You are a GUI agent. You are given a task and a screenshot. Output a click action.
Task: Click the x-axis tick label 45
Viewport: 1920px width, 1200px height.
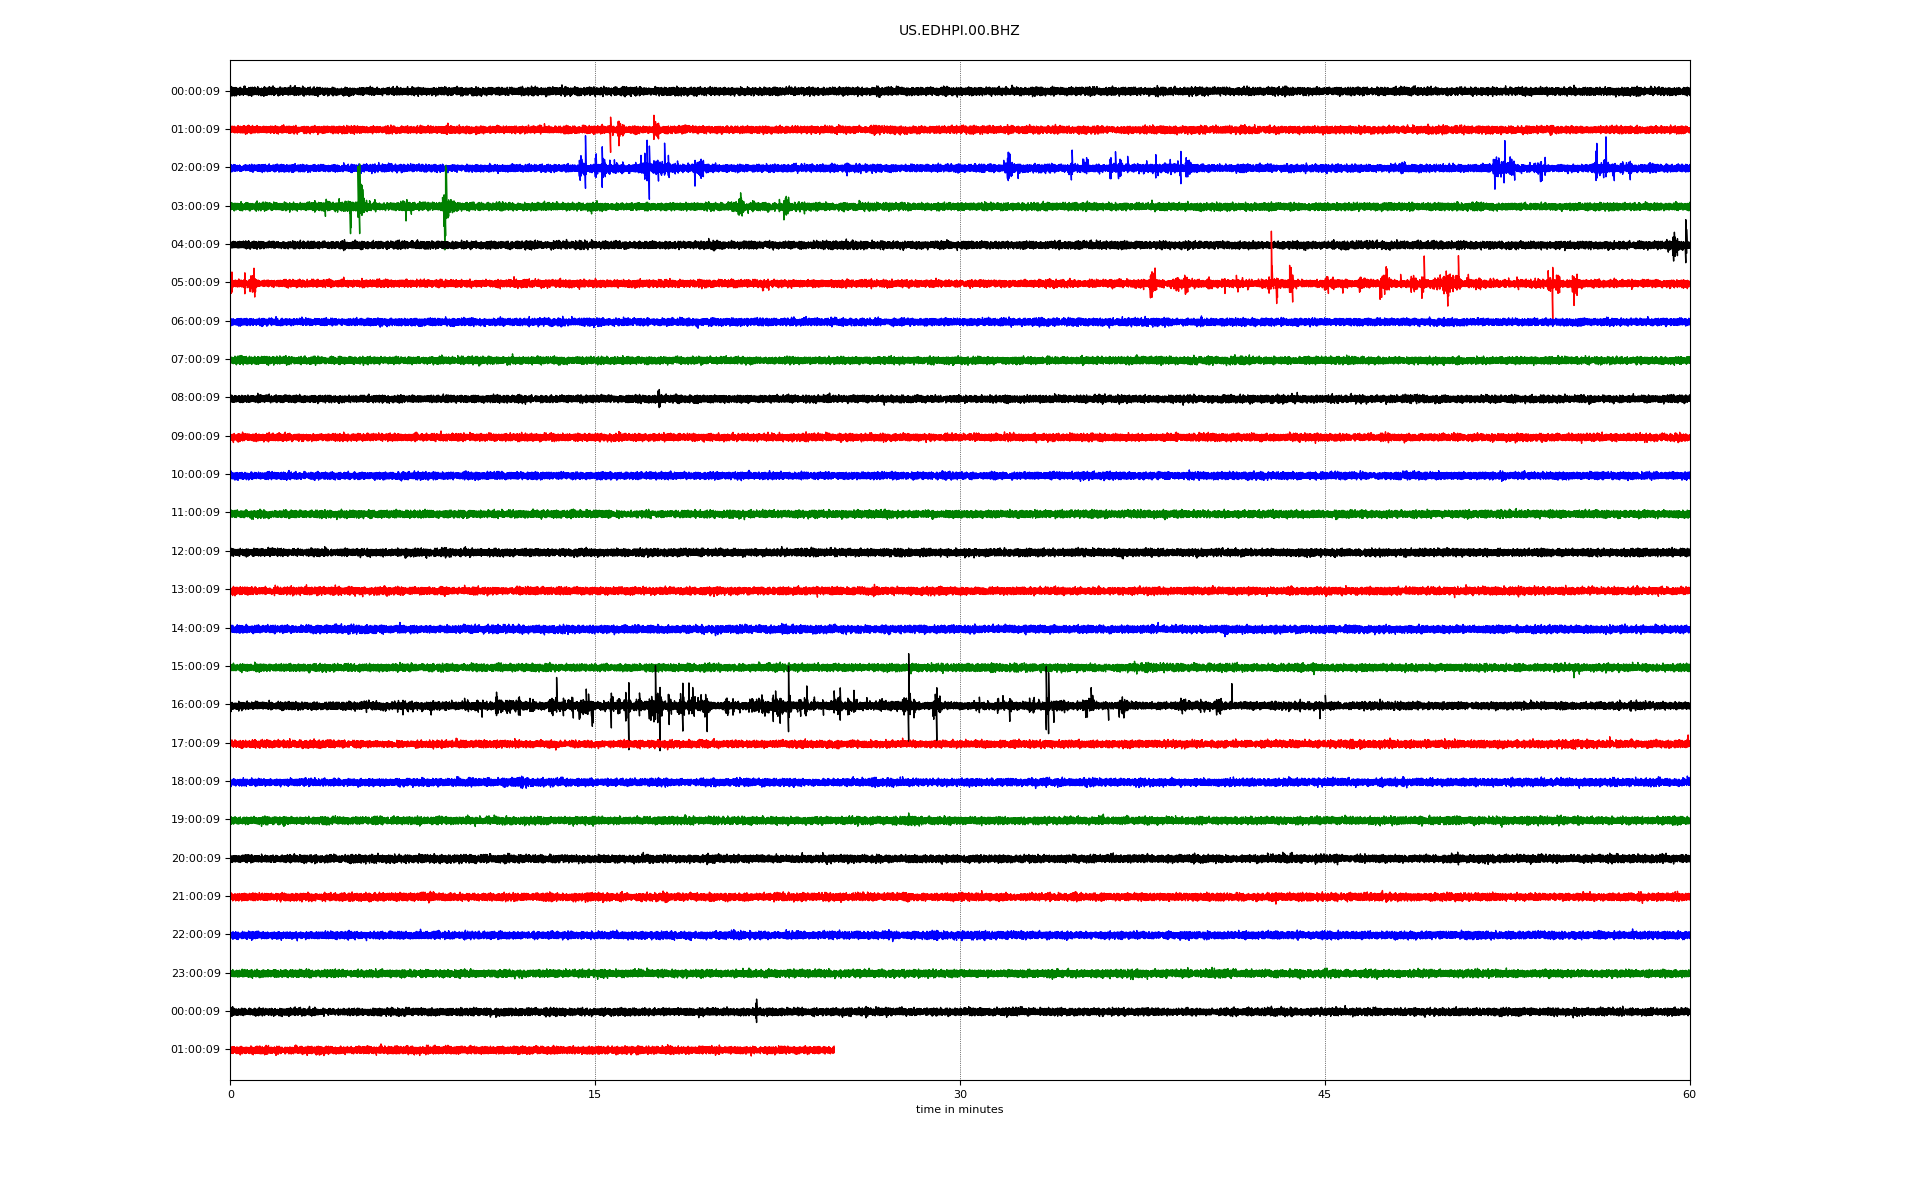point(1325,1094)
